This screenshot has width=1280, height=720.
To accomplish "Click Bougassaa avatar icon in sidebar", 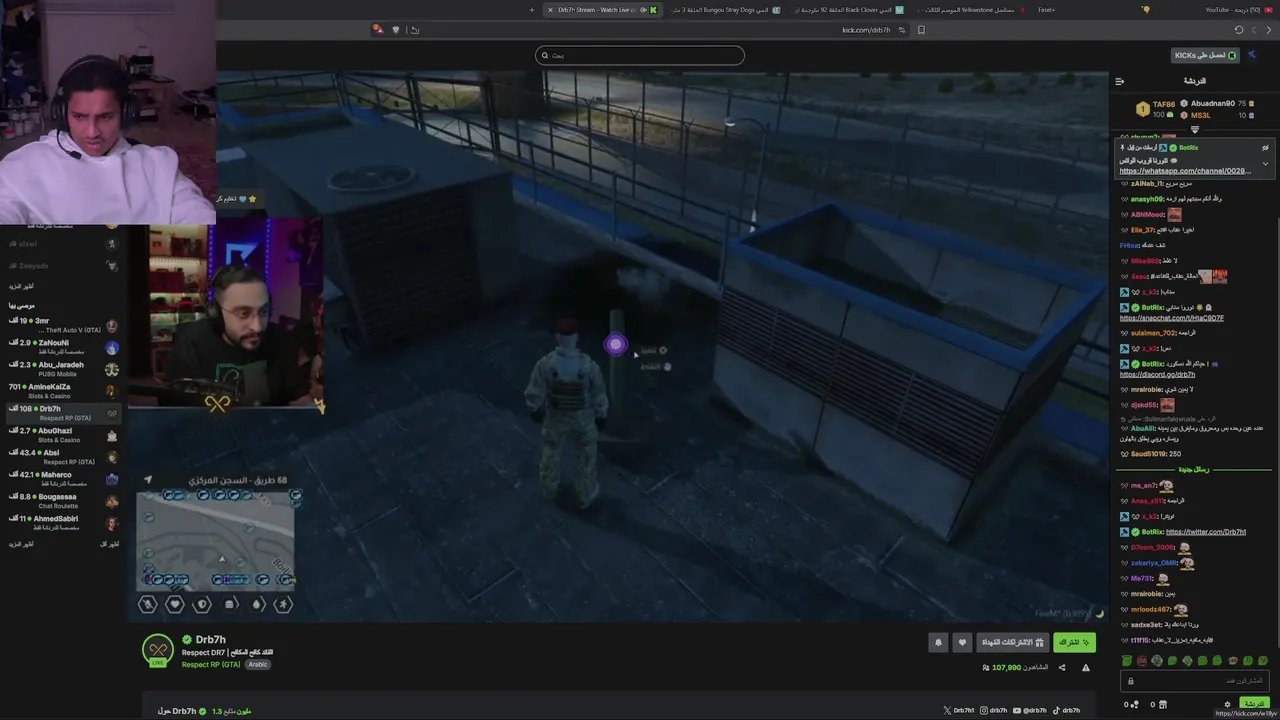I will coord(112,502).
